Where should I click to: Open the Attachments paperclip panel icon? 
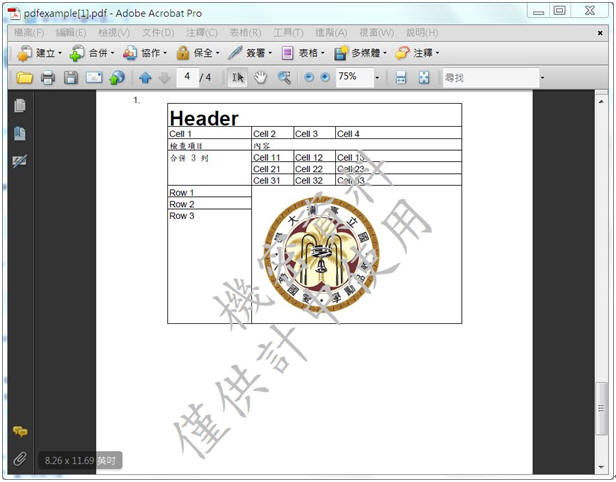(20, 458)
